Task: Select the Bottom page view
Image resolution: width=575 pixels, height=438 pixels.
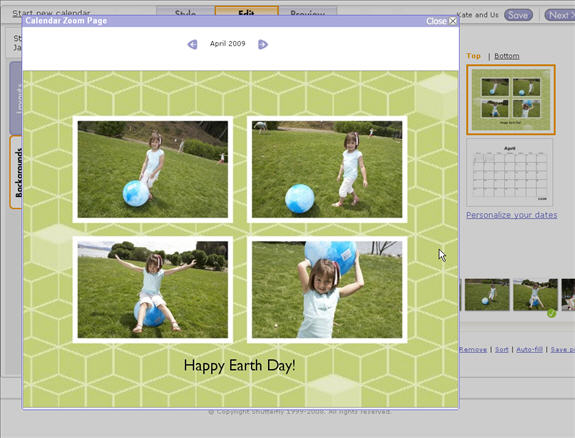Action: (507, 56)
